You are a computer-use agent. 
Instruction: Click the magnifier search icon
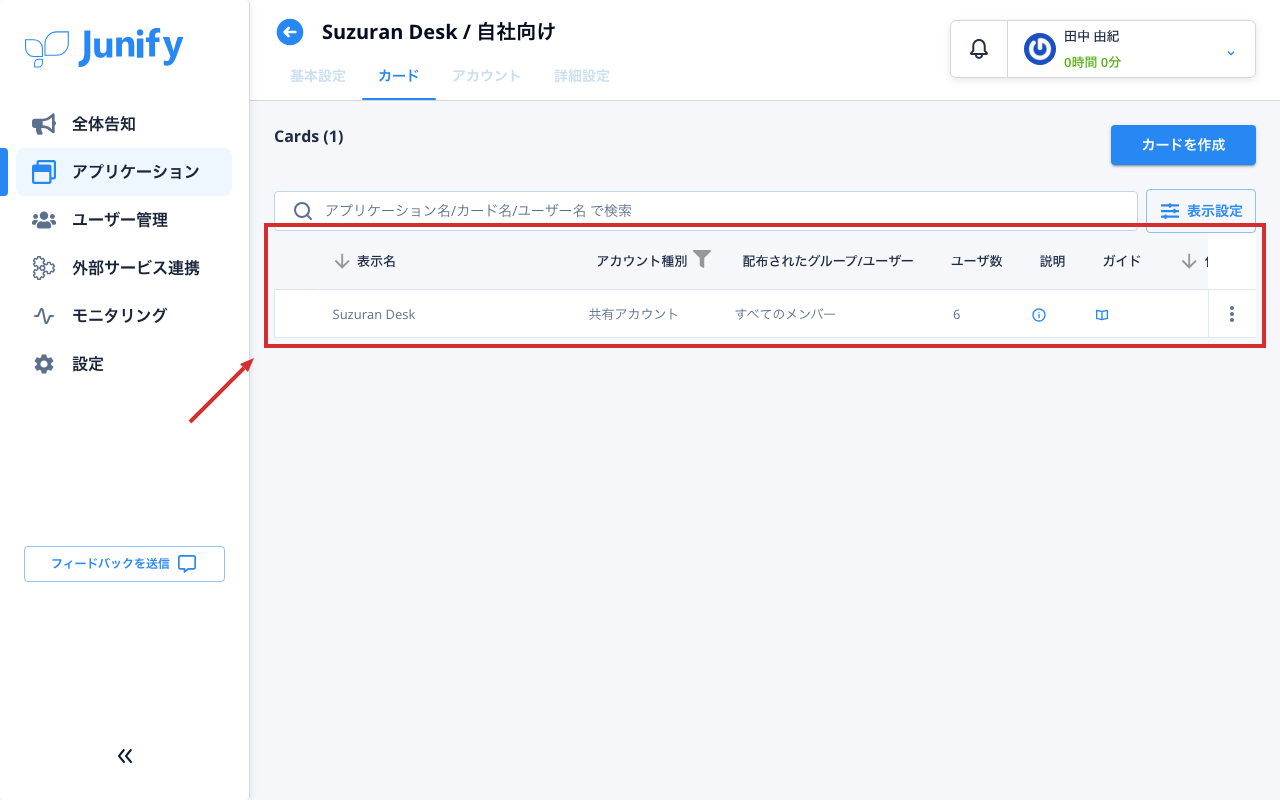pos(303,211)
